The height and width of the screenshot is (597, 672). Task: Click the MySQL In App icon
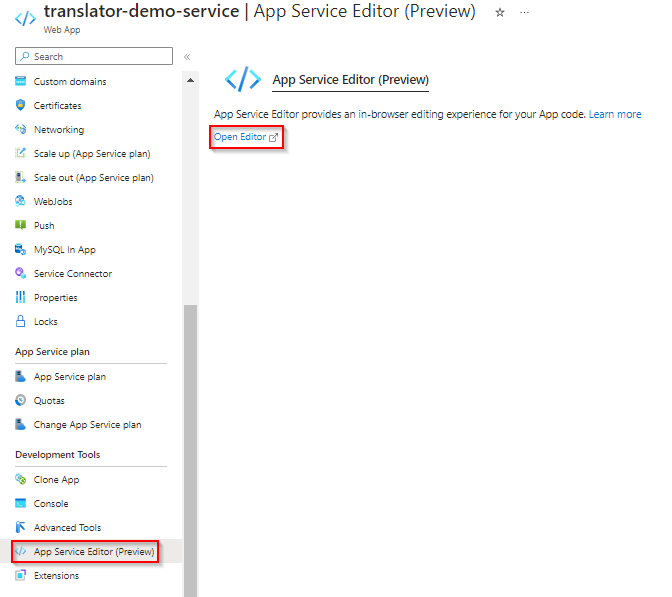tap(21, 249)
